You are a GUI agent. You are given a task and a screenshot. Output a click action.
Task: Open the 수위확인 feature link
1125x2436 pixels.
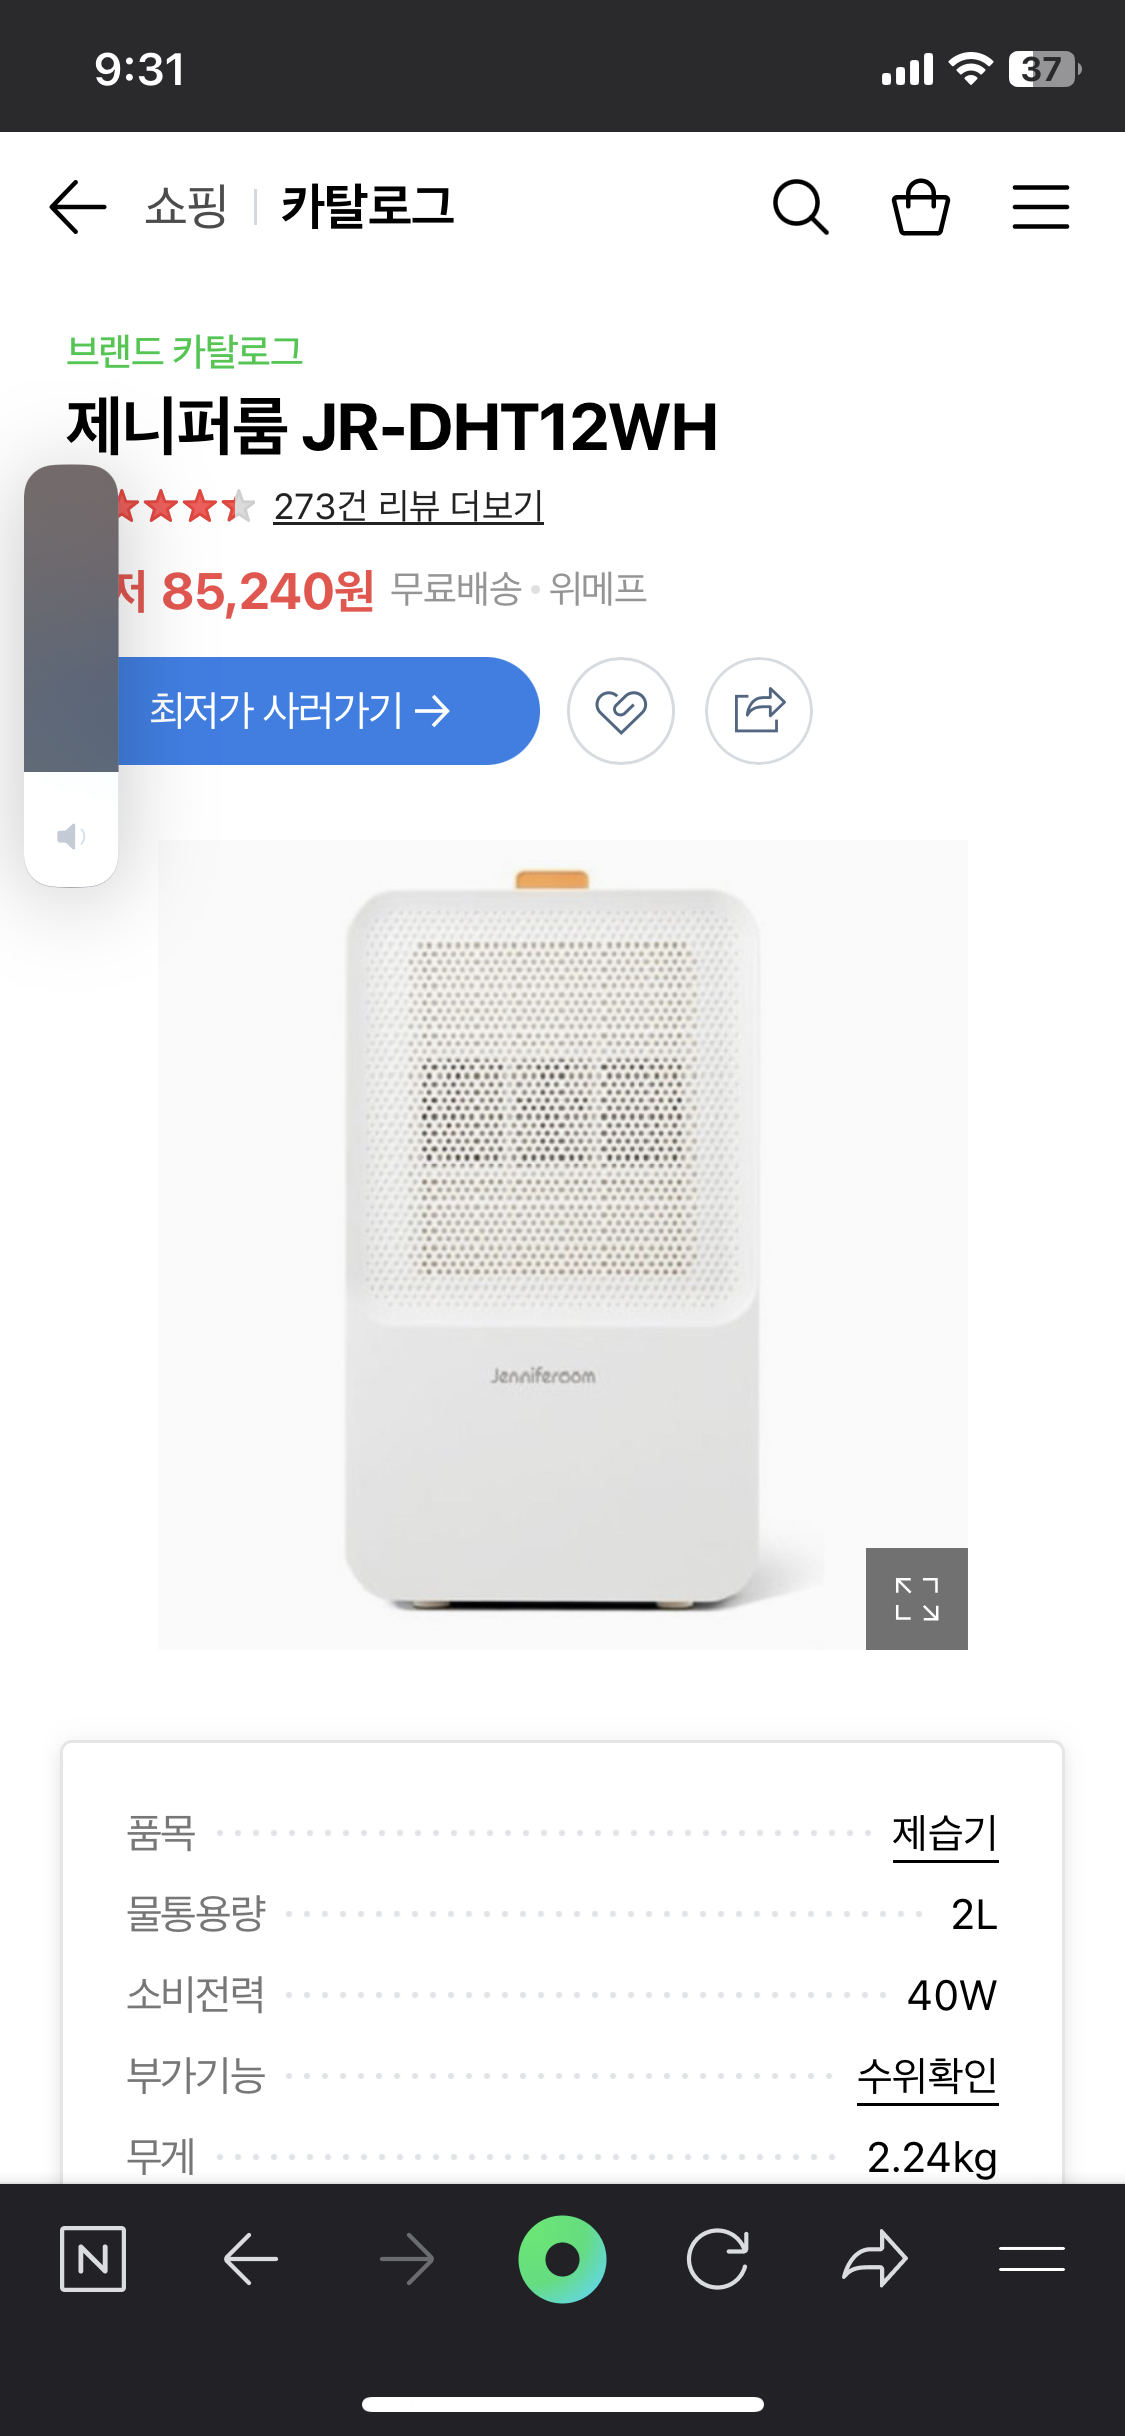coord(928,2076)
